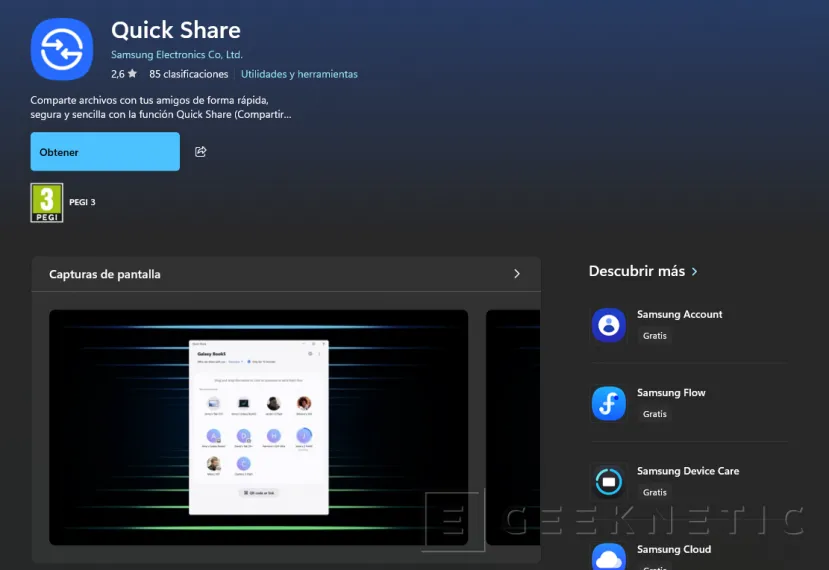Click the Samsung Cloud app icon
Screen dimensions: 829x570
(609, 557)
